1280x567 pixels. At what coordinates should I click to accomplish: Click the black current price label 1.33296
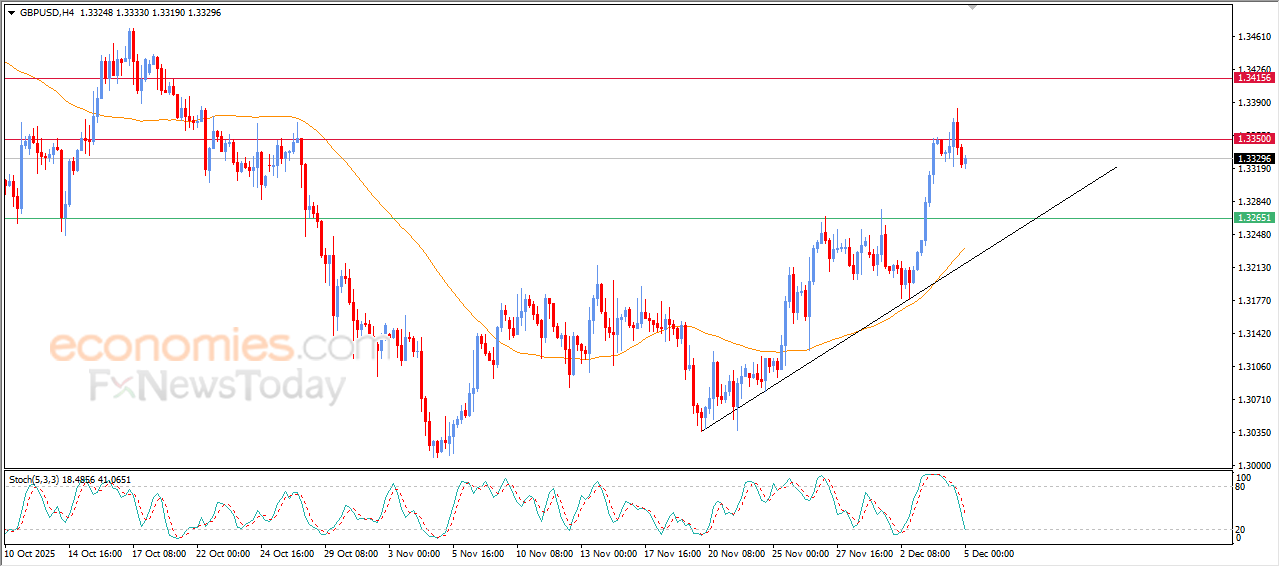pyautogui.click(x=1253, y=159)
